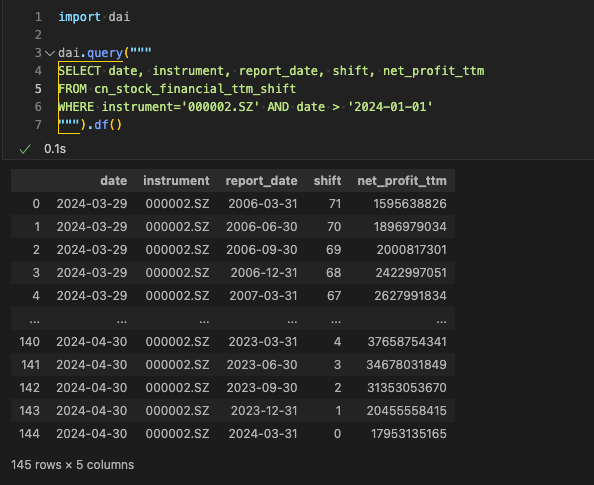594x485 pixels.
Task: Click date cell 2024-04-30 in row 144
Action: click(92, 434)
